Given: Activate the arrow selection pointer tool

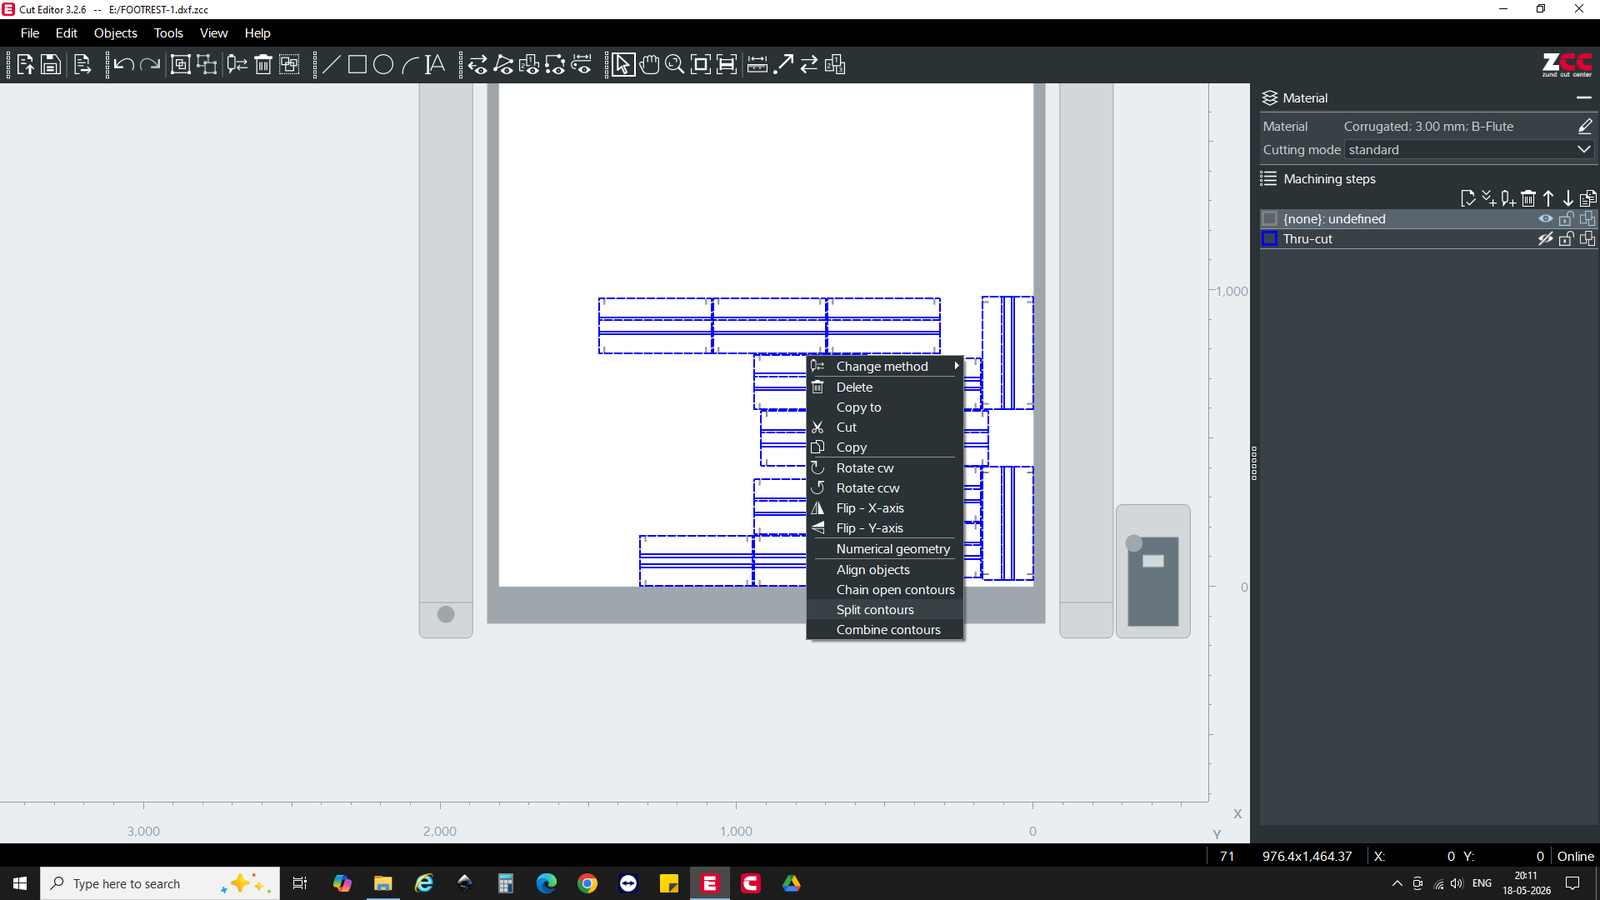Looking at the screenshot, I should point(623,65).
